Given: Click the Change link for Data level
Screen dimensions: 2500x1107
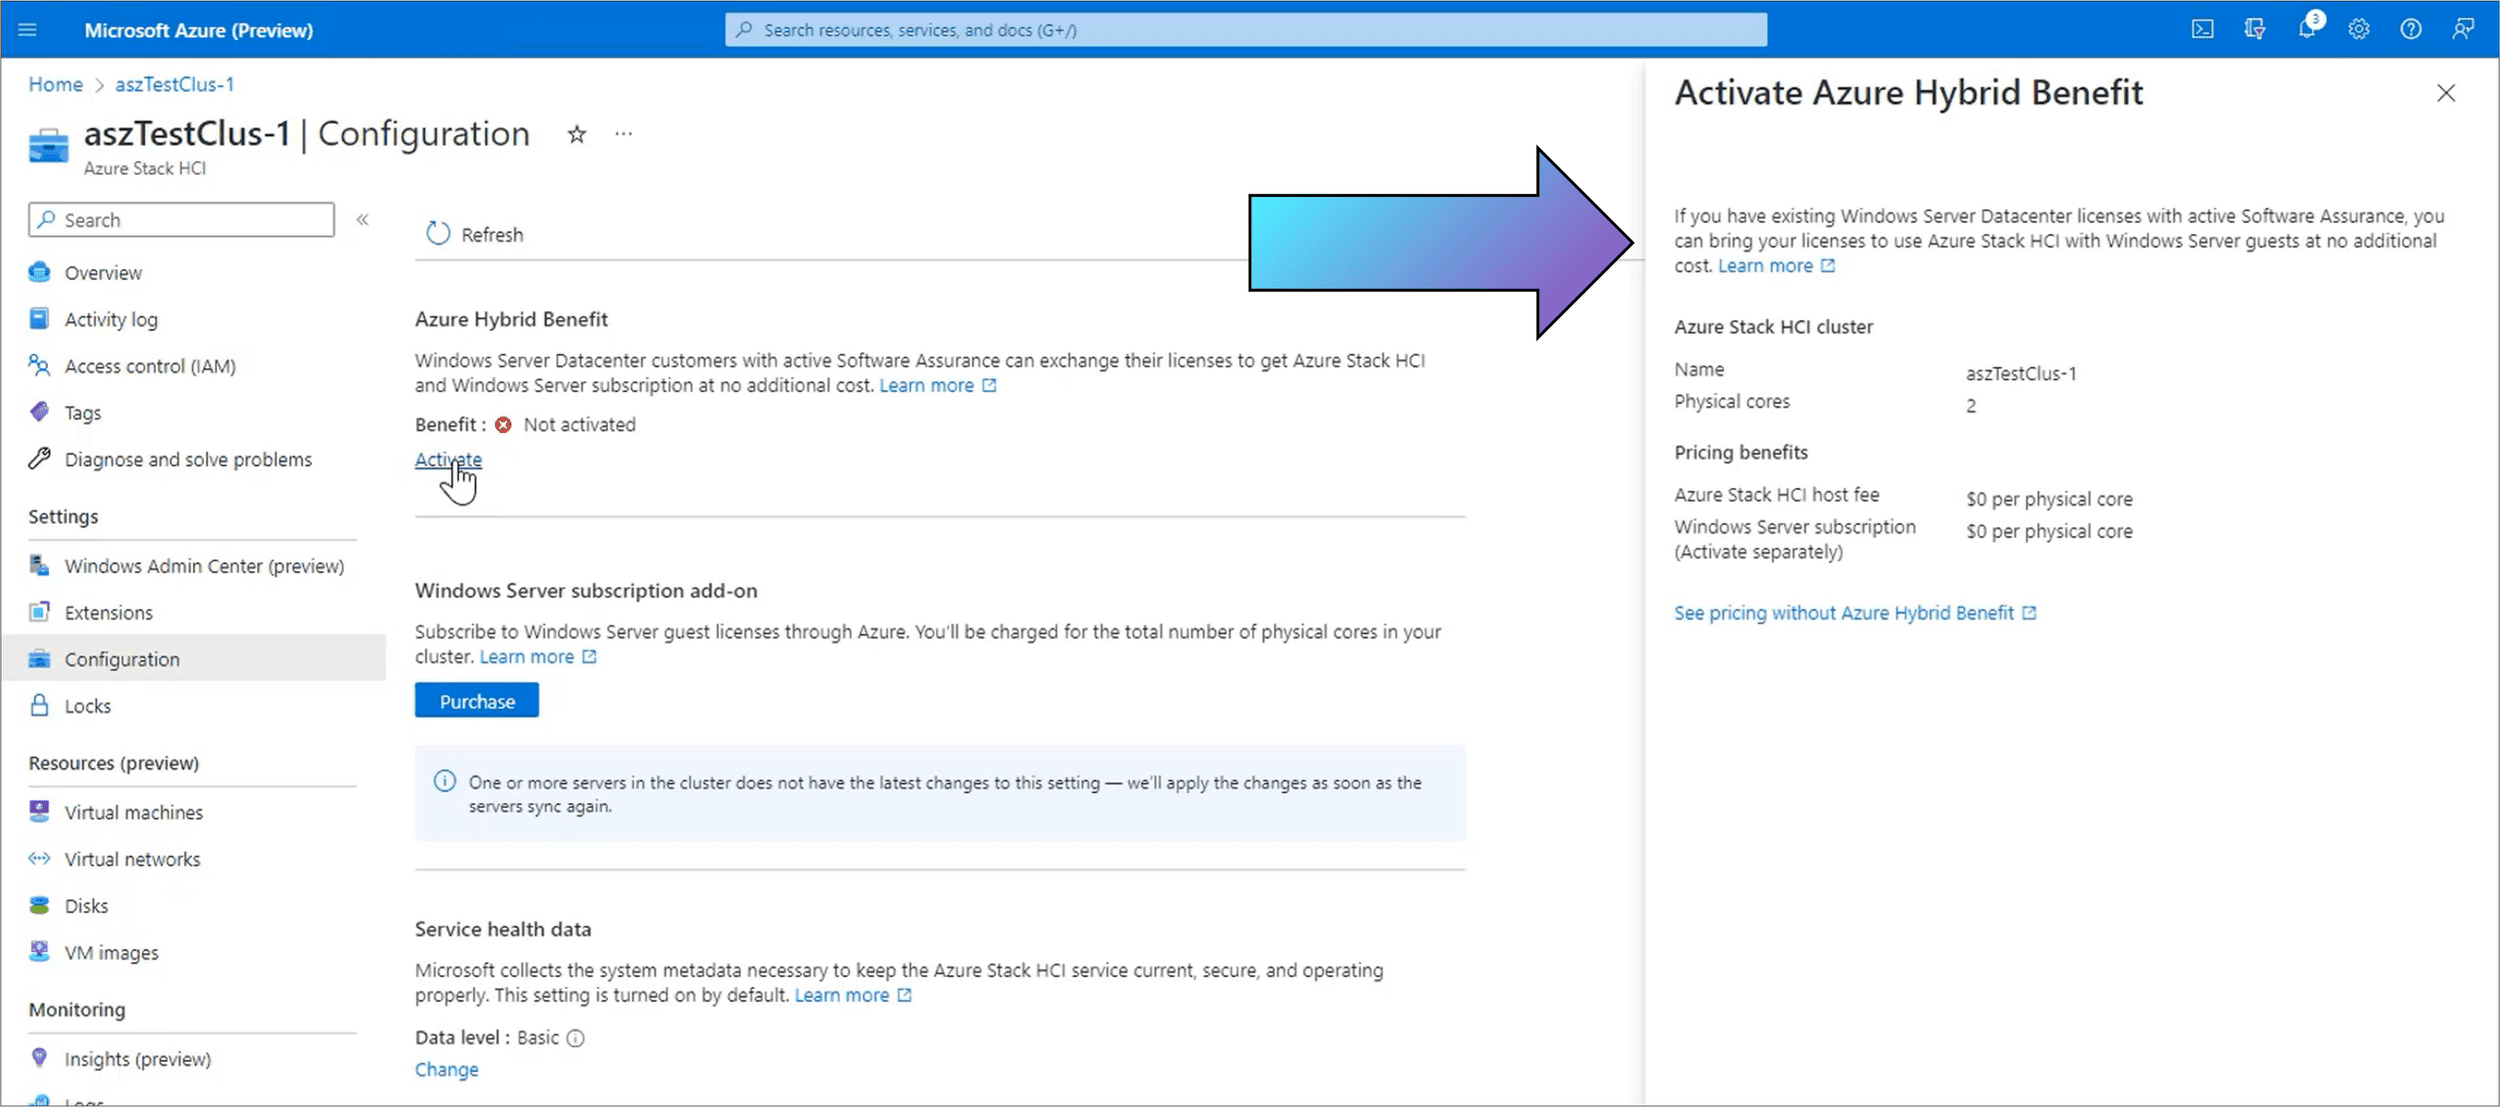Looking at the screenshot, I should pos(447,1070).
